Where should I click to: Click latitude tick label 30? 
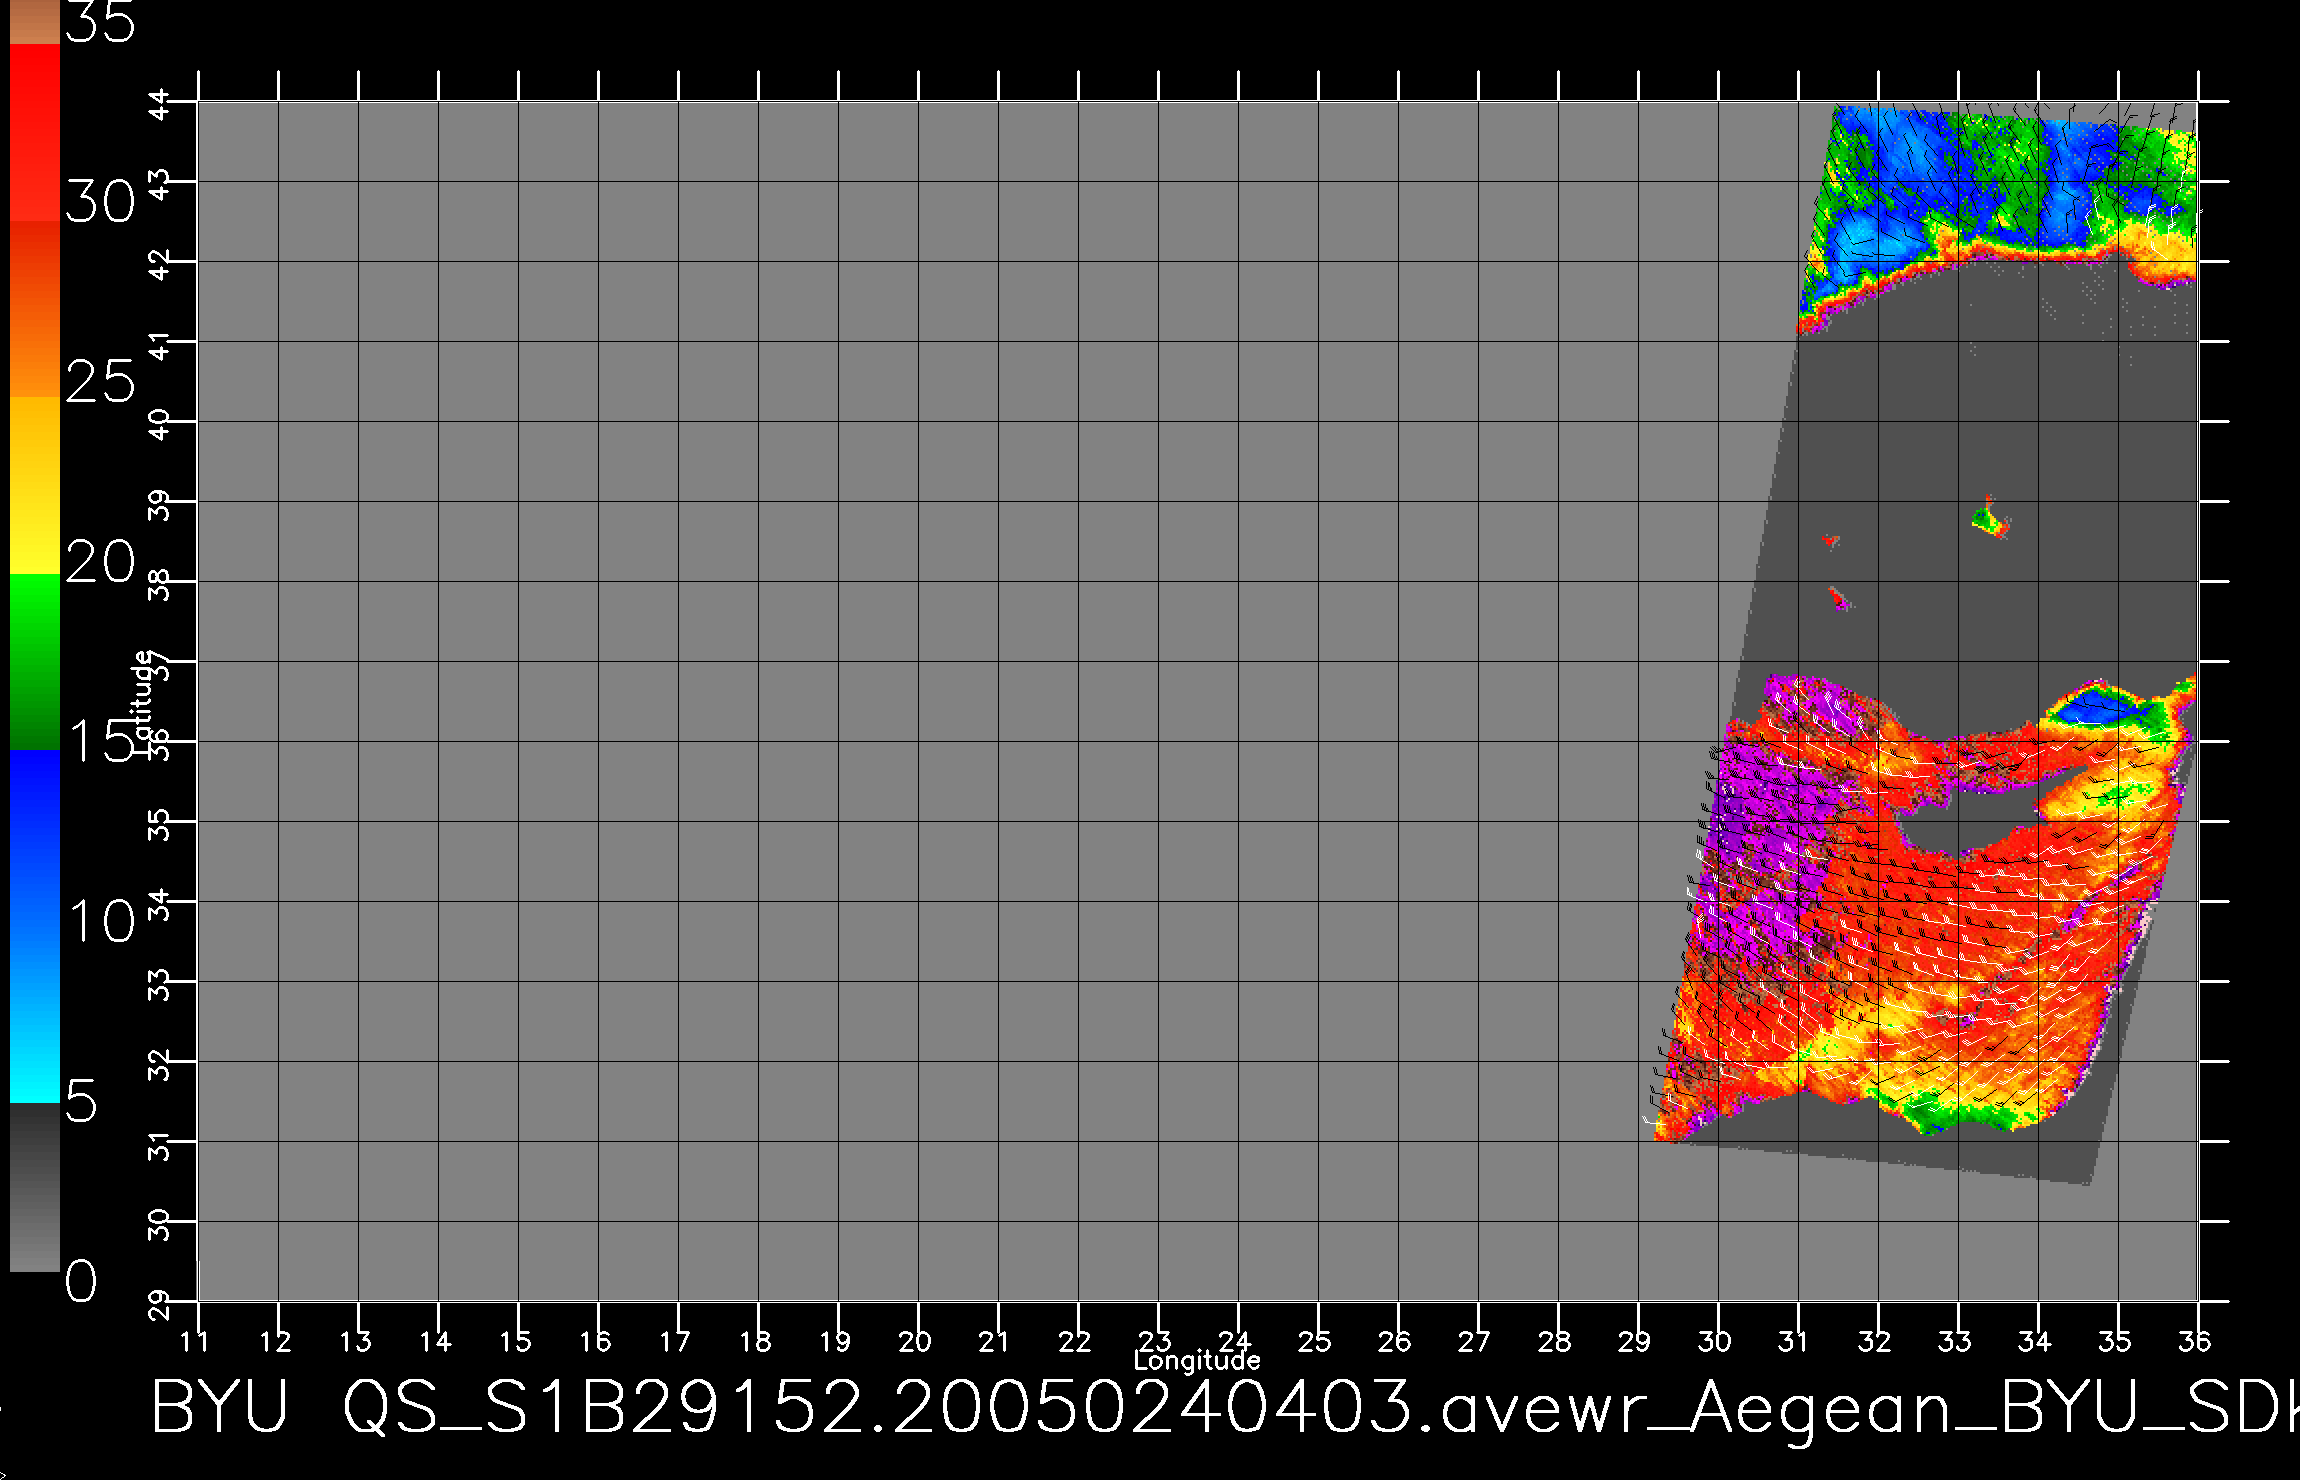pyautogui.click(x=159, y=1224)
